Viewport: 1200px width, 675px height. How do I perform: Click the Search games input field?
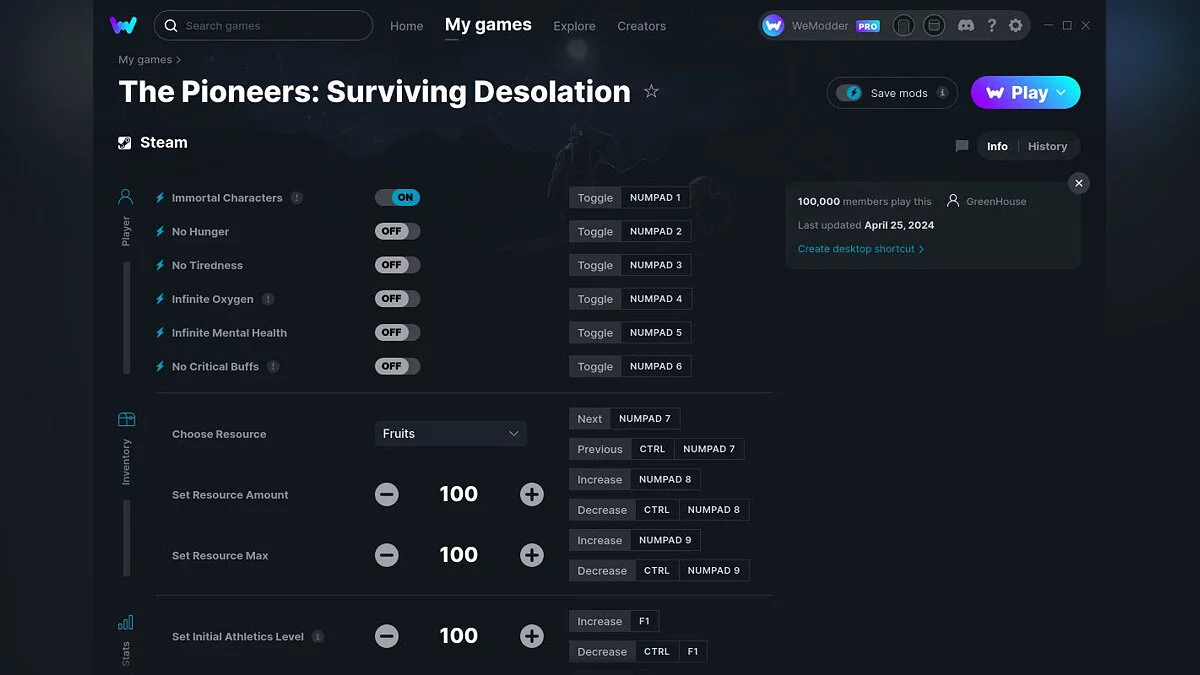[264, 25]
